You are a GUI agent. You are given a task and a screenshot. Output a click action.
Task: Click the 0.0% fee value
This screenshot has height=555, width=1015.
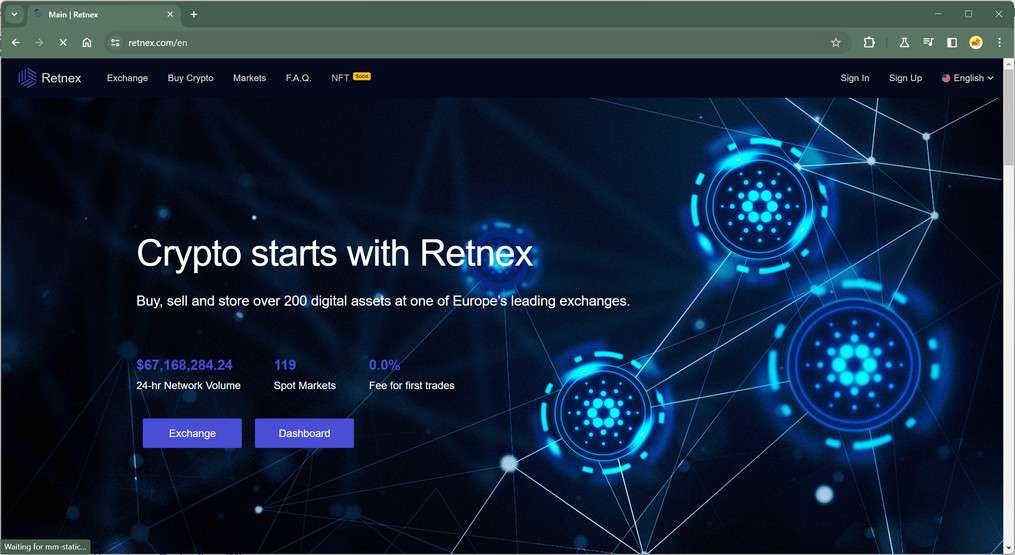pos(385,365)
